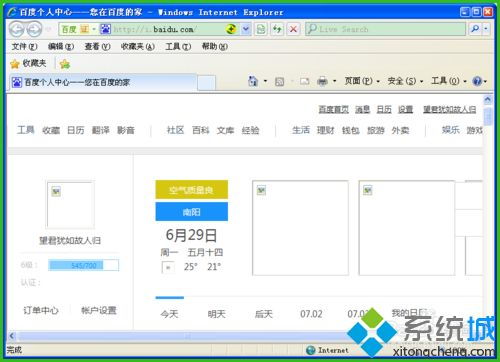Click 百科 in the navigation row

pyautogui.click(x=201, y=130)
